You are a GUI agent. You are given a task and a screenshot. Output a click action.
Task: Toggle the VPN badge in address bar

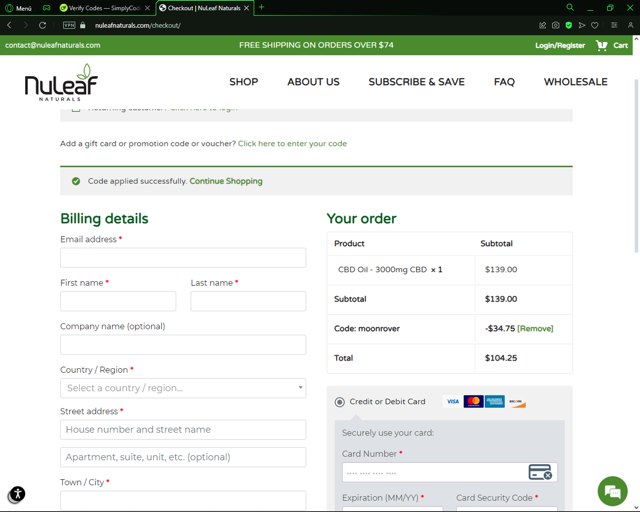point(69,25)
